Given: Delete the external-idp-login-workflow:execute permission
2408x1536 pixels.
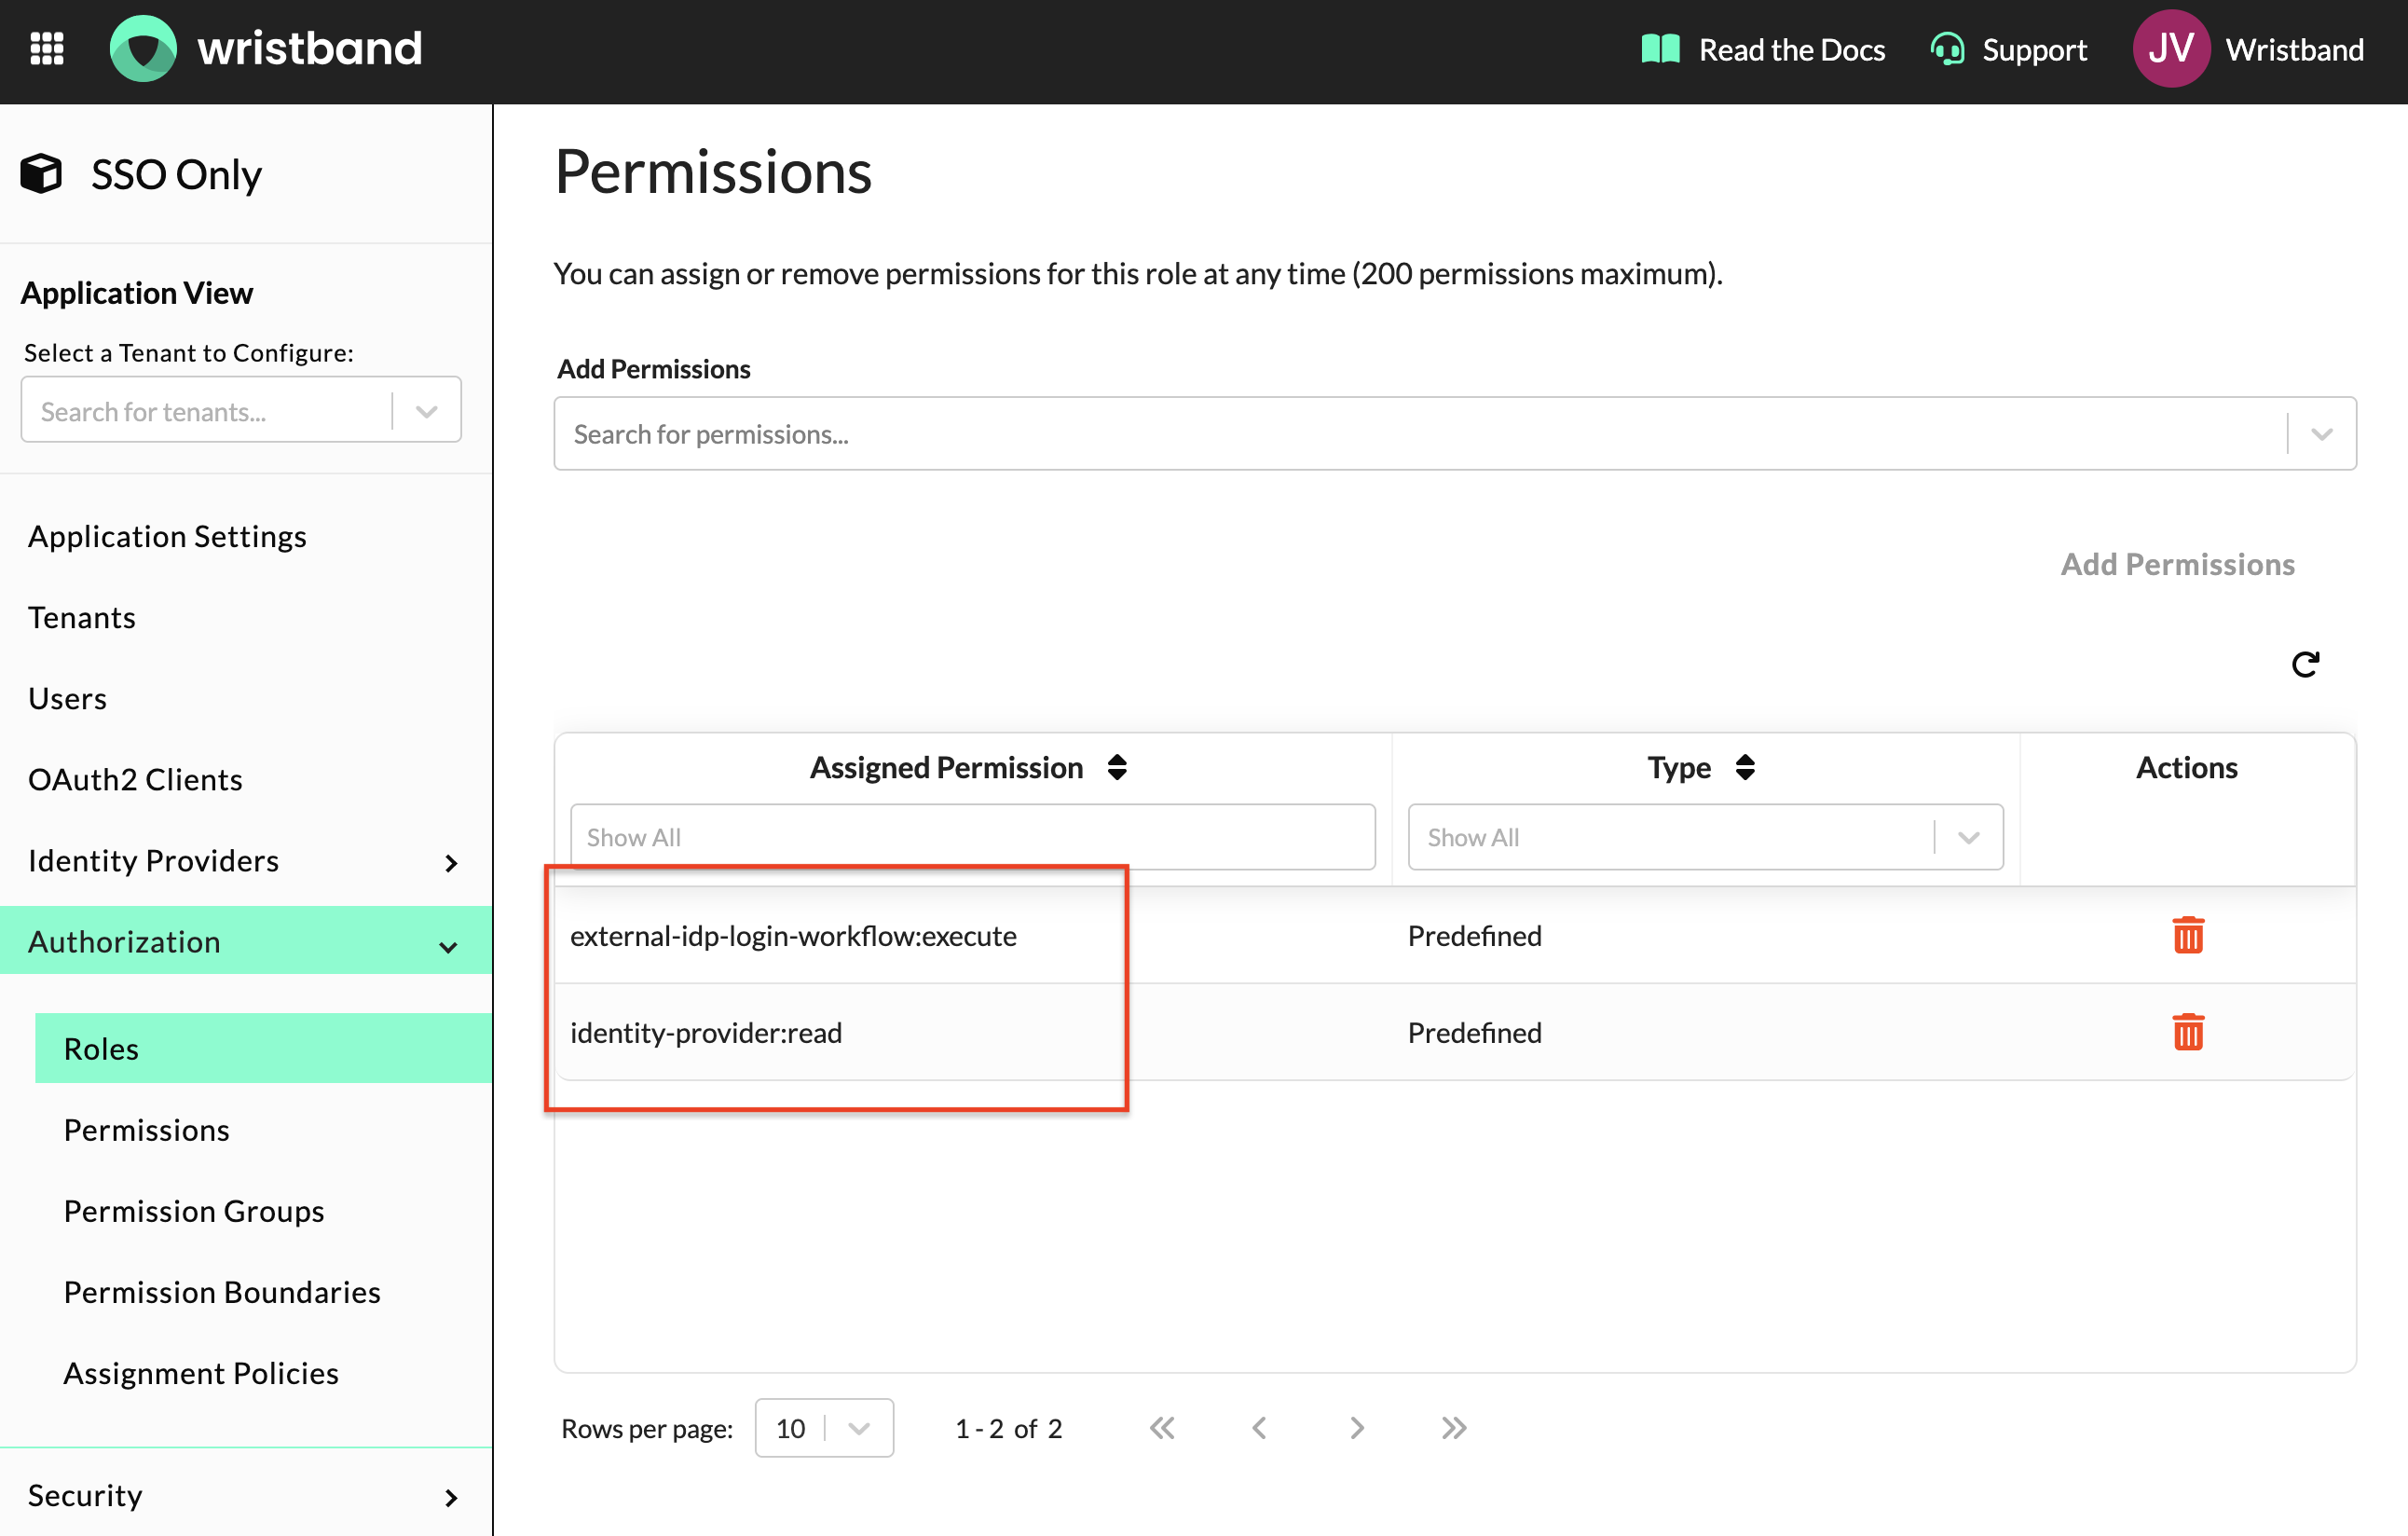Looking at the screenshot, I should point(2187,936).
